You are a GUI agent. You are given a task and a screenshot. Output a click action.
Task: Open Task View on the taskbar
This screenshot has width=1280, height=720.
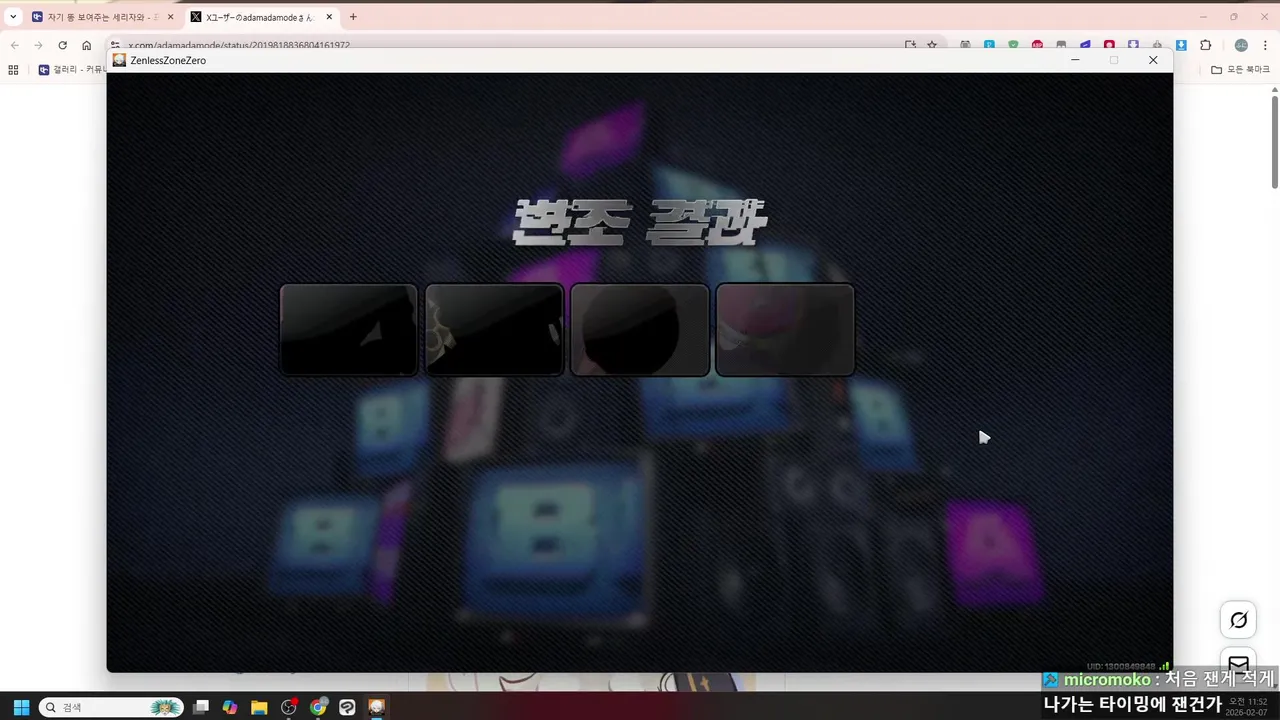pos(201,707)
